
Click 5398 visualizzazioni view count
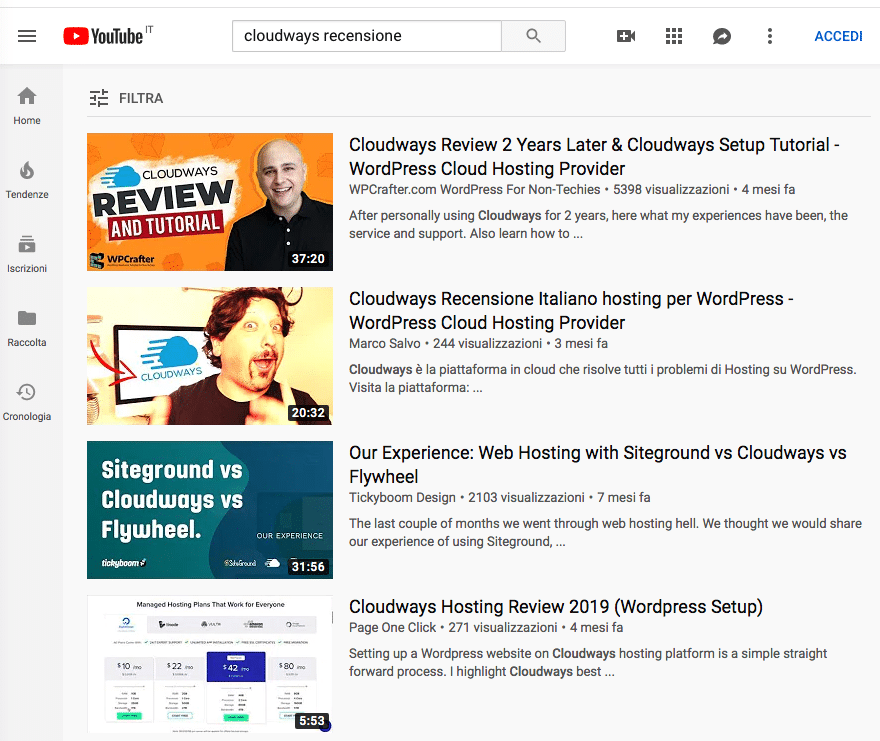tap(671, 190)
